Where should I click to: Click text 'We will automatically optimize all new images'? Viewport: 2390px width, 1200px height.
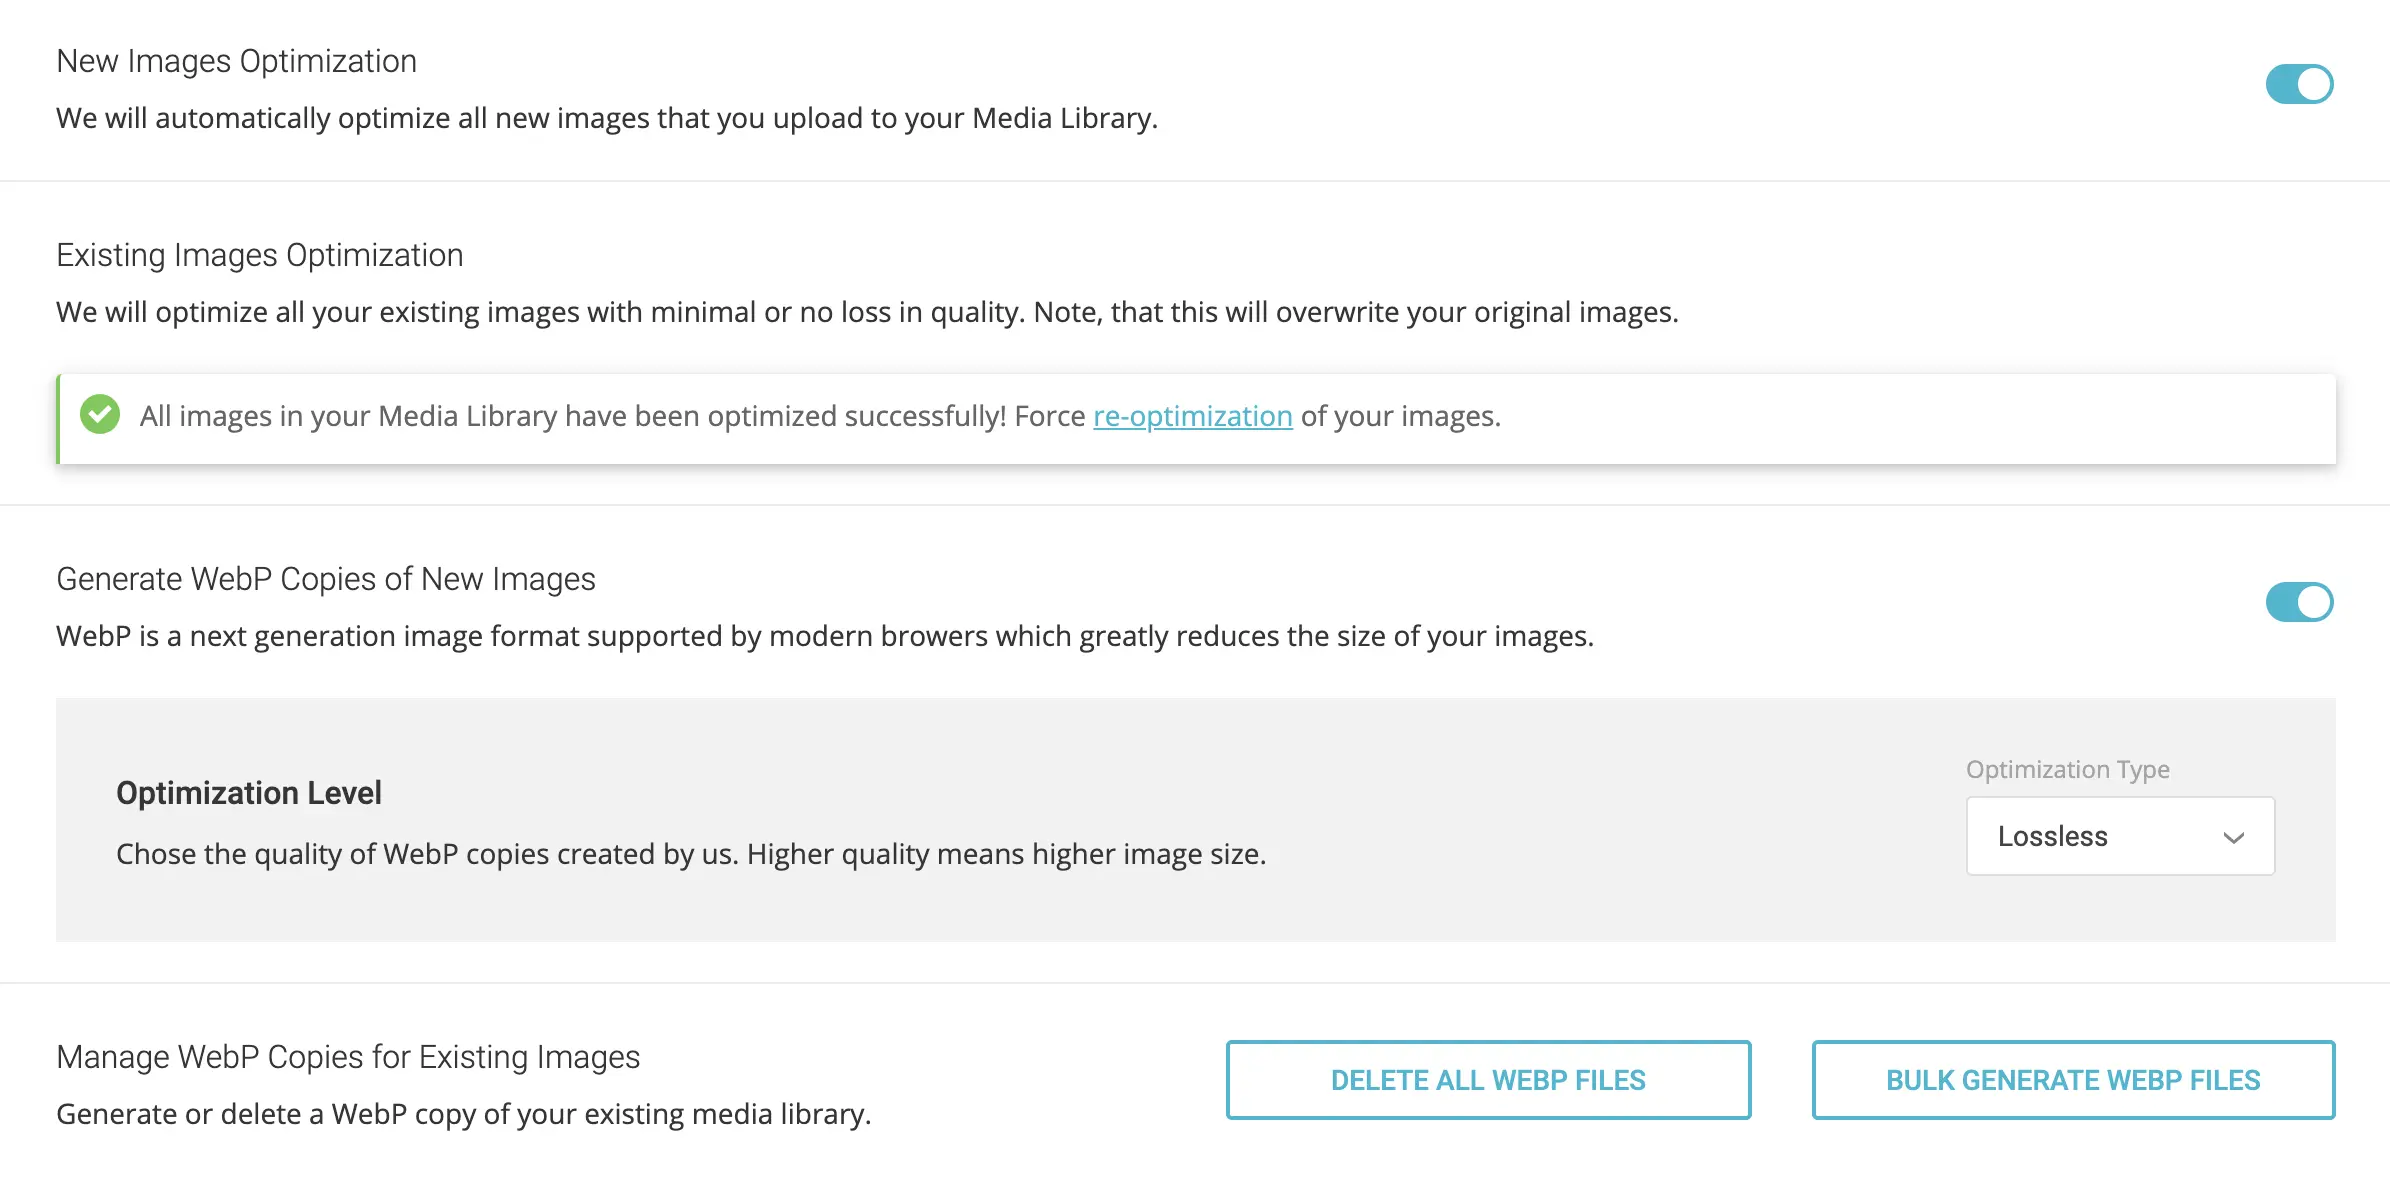click(x=355, y=118)
